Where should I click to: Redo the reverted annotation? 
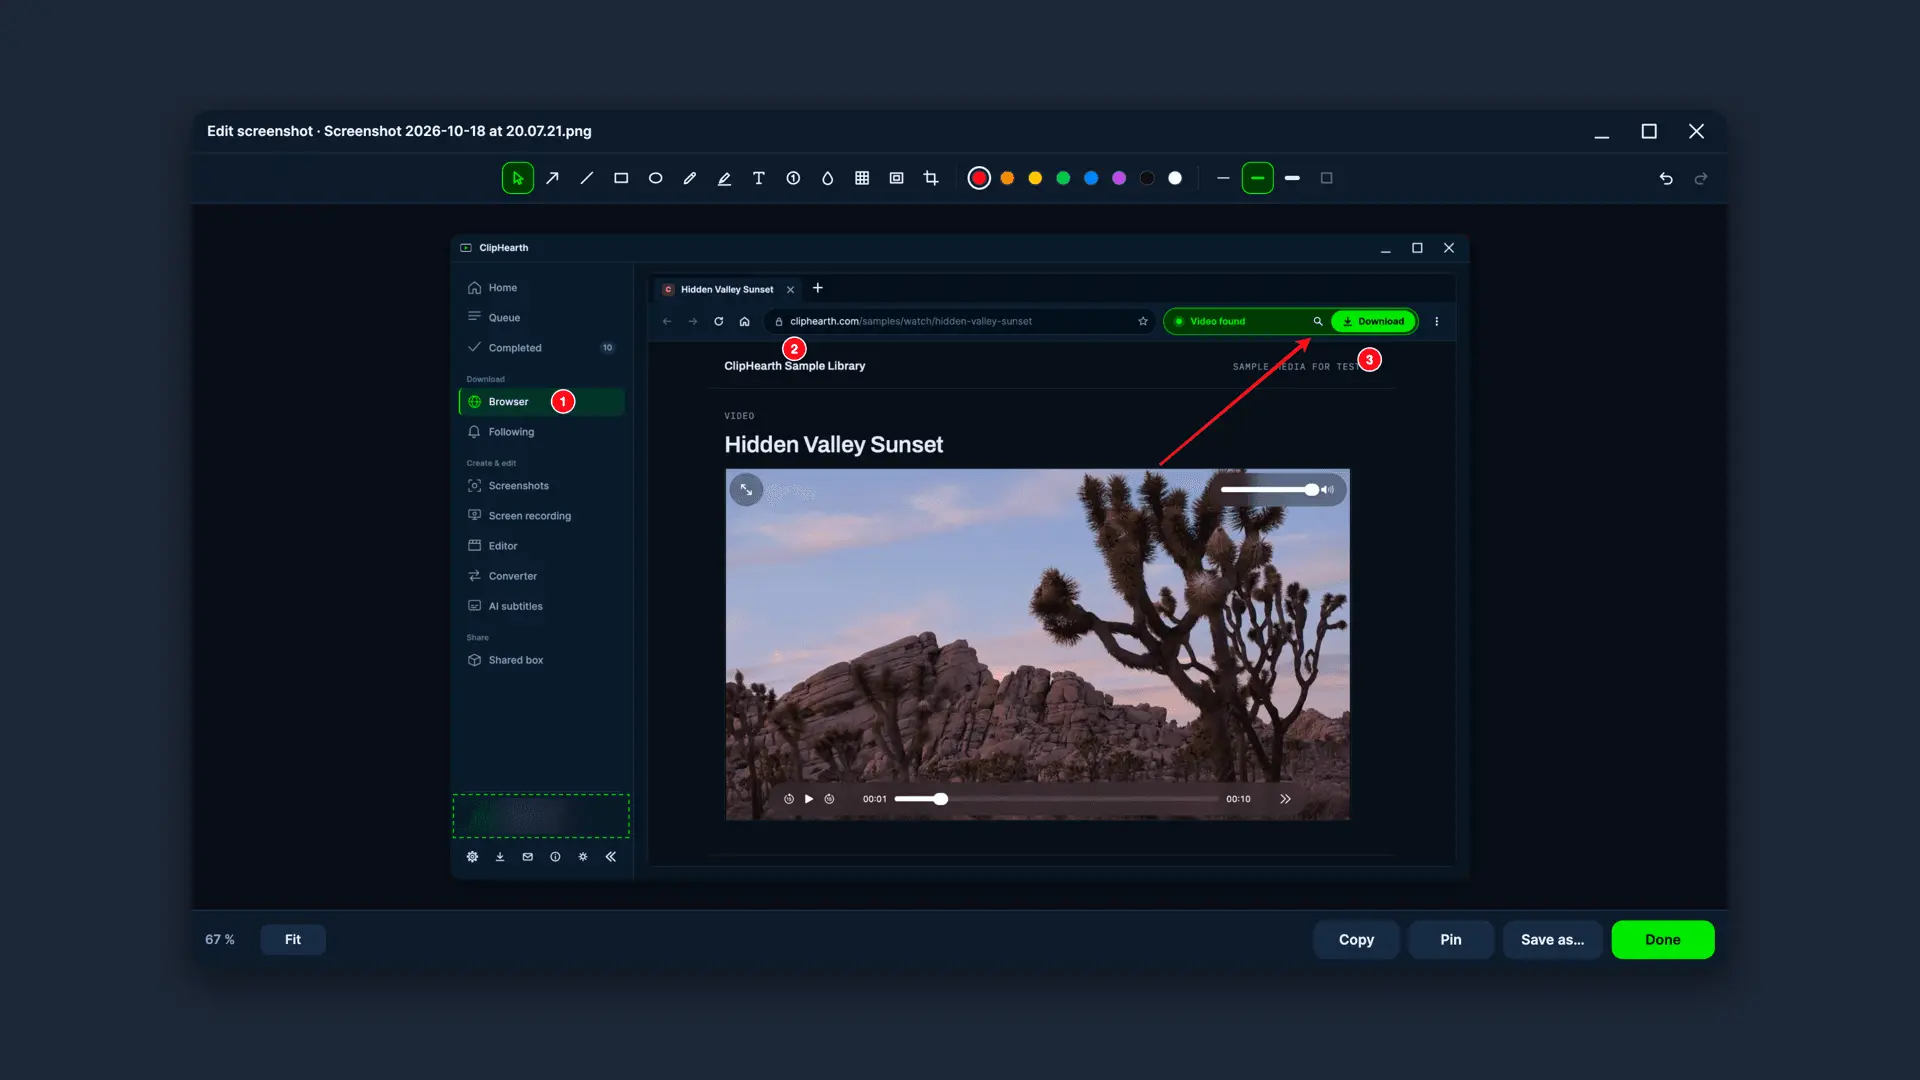(1701, 178)
